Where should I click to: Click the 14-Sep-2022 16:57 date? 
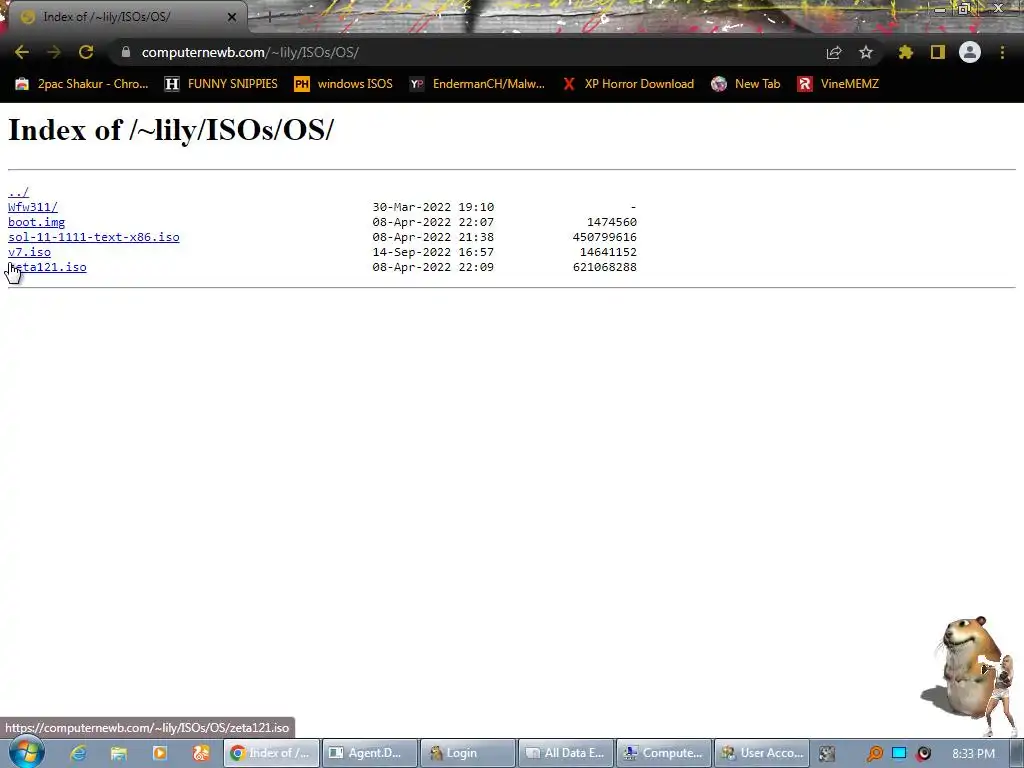click(x=433, y=252)
